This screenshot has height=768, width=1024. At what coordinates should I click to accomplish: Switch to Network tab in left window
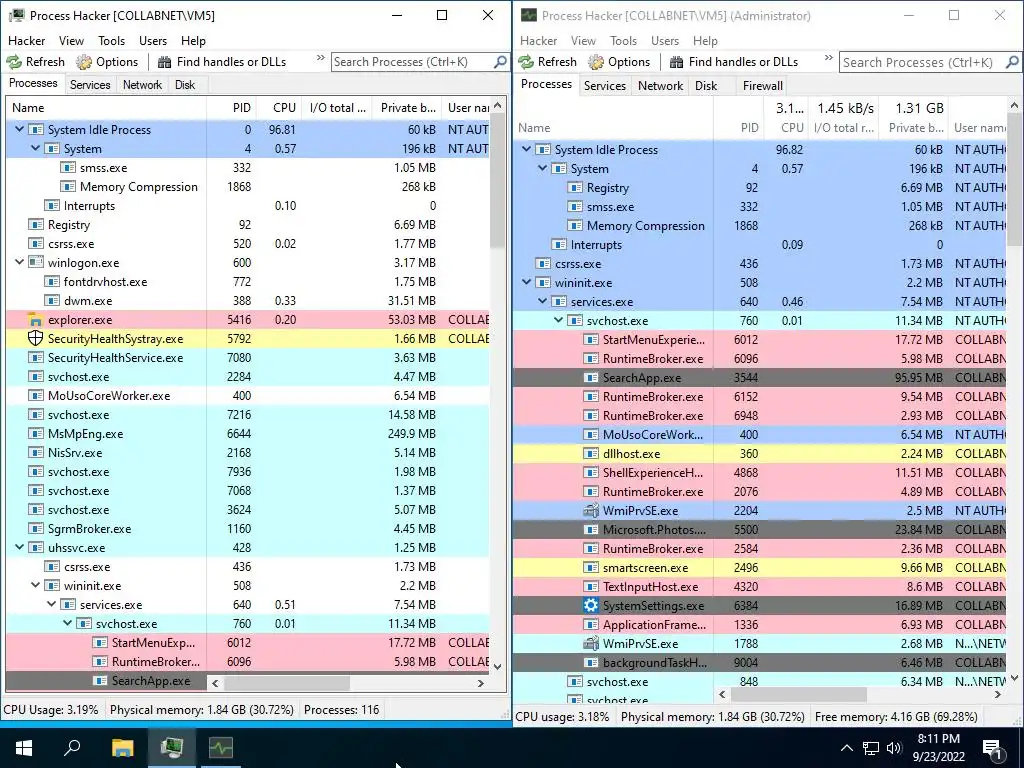[142, 85]
